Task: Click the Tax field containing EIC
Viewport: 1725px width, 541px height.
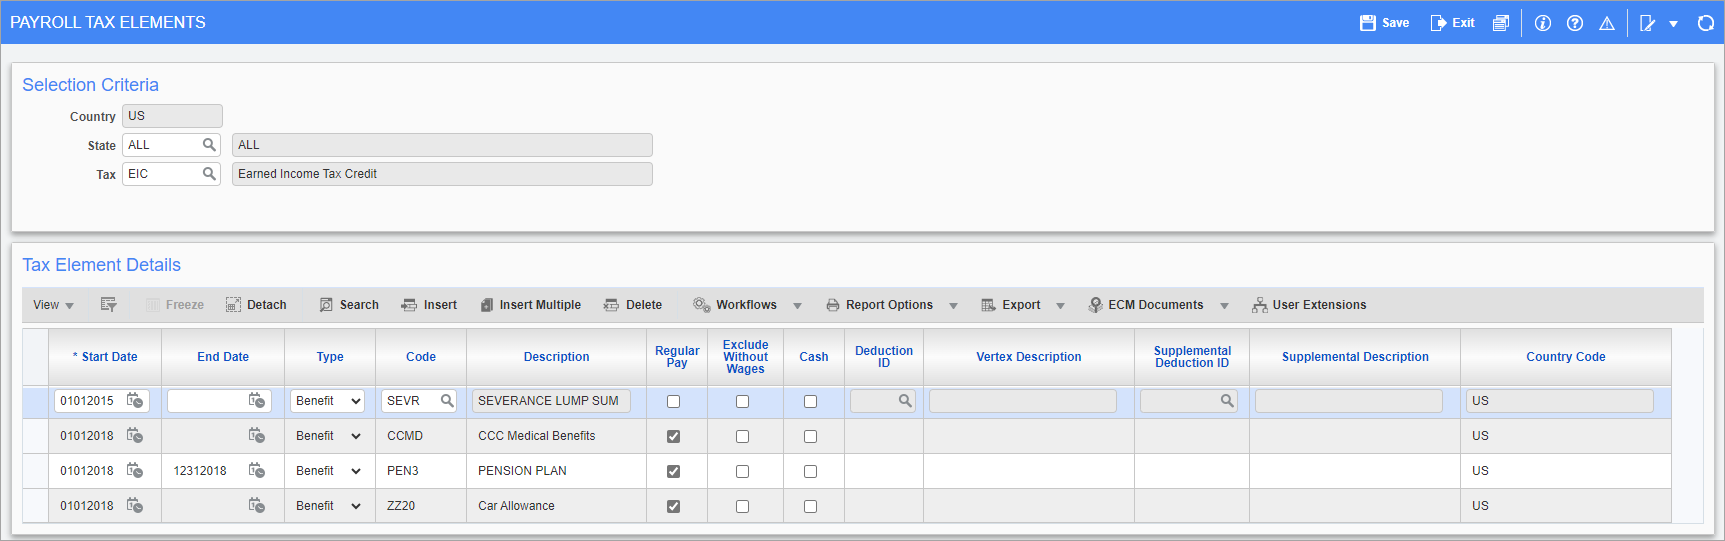Action: coord(162,174)
